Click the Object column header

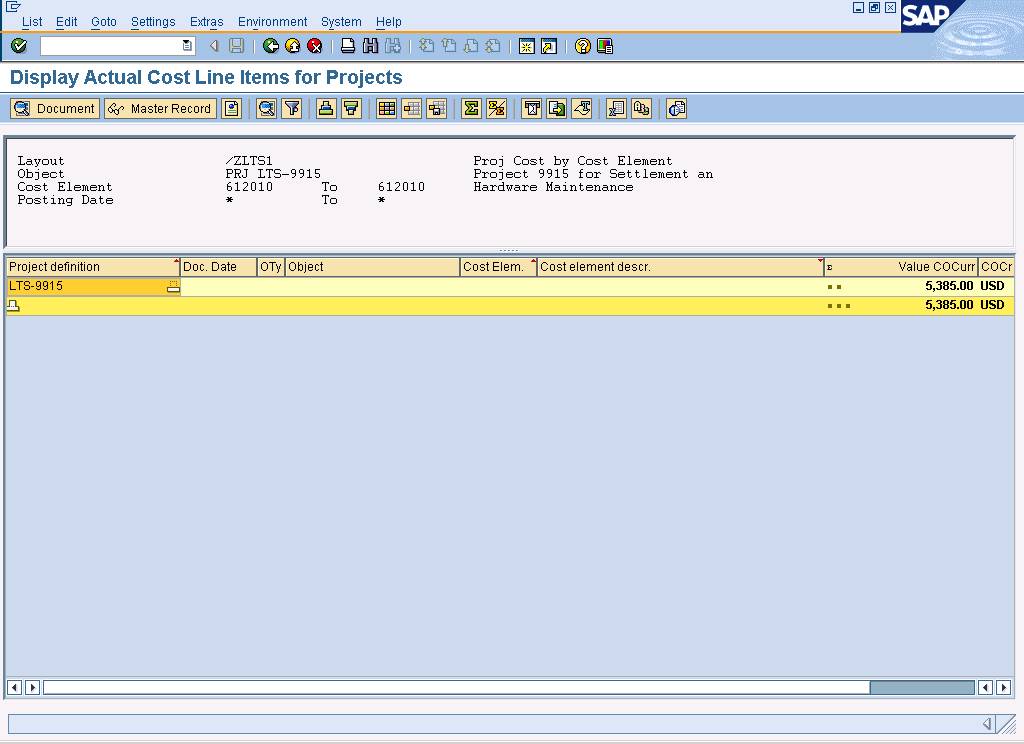372,267
